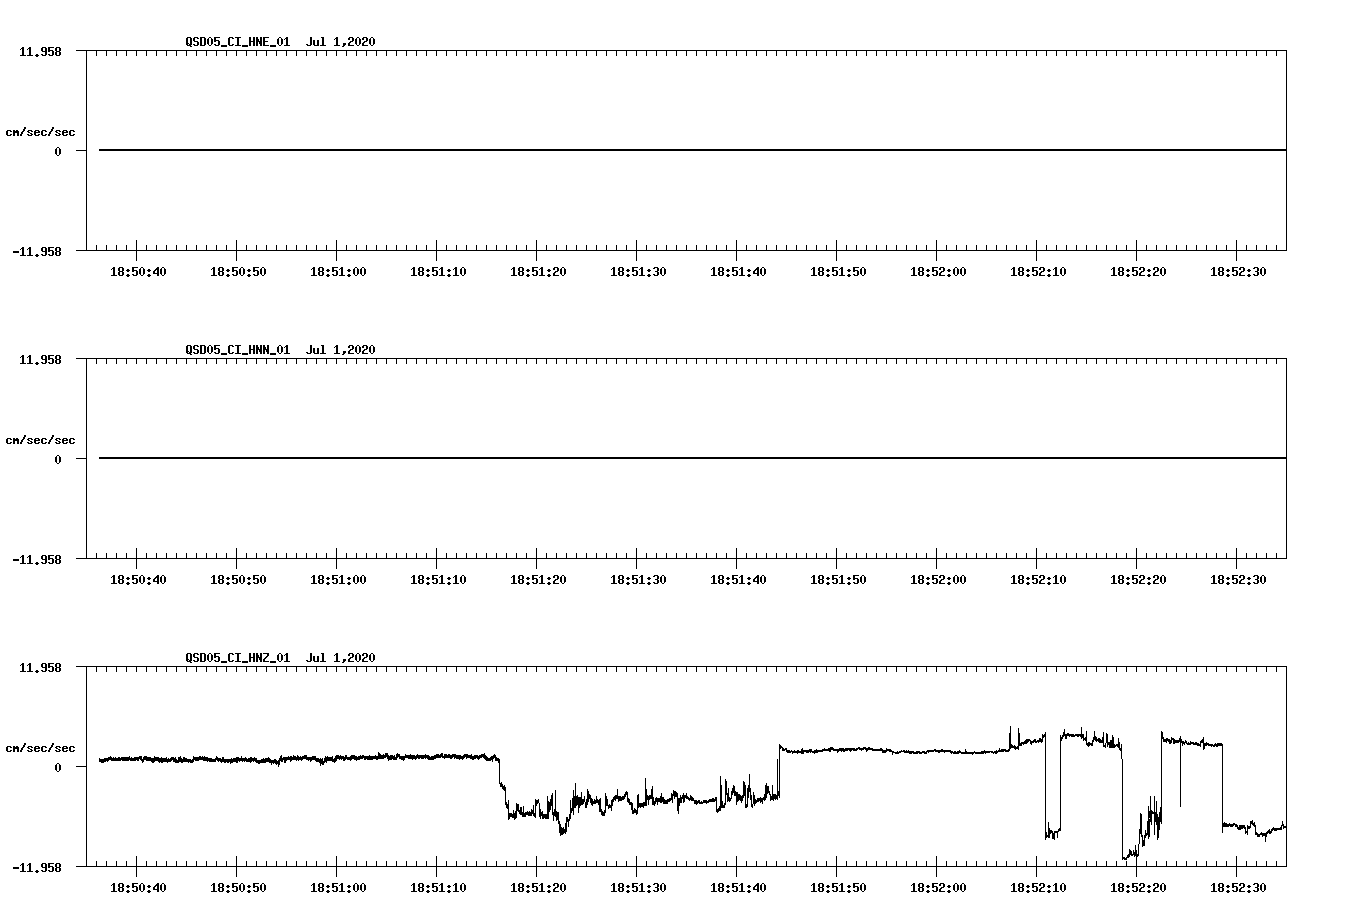
Task: Click the 18:51:00 time label under the HNE plot
Action: pyautogui.click(x=338, y=272)
